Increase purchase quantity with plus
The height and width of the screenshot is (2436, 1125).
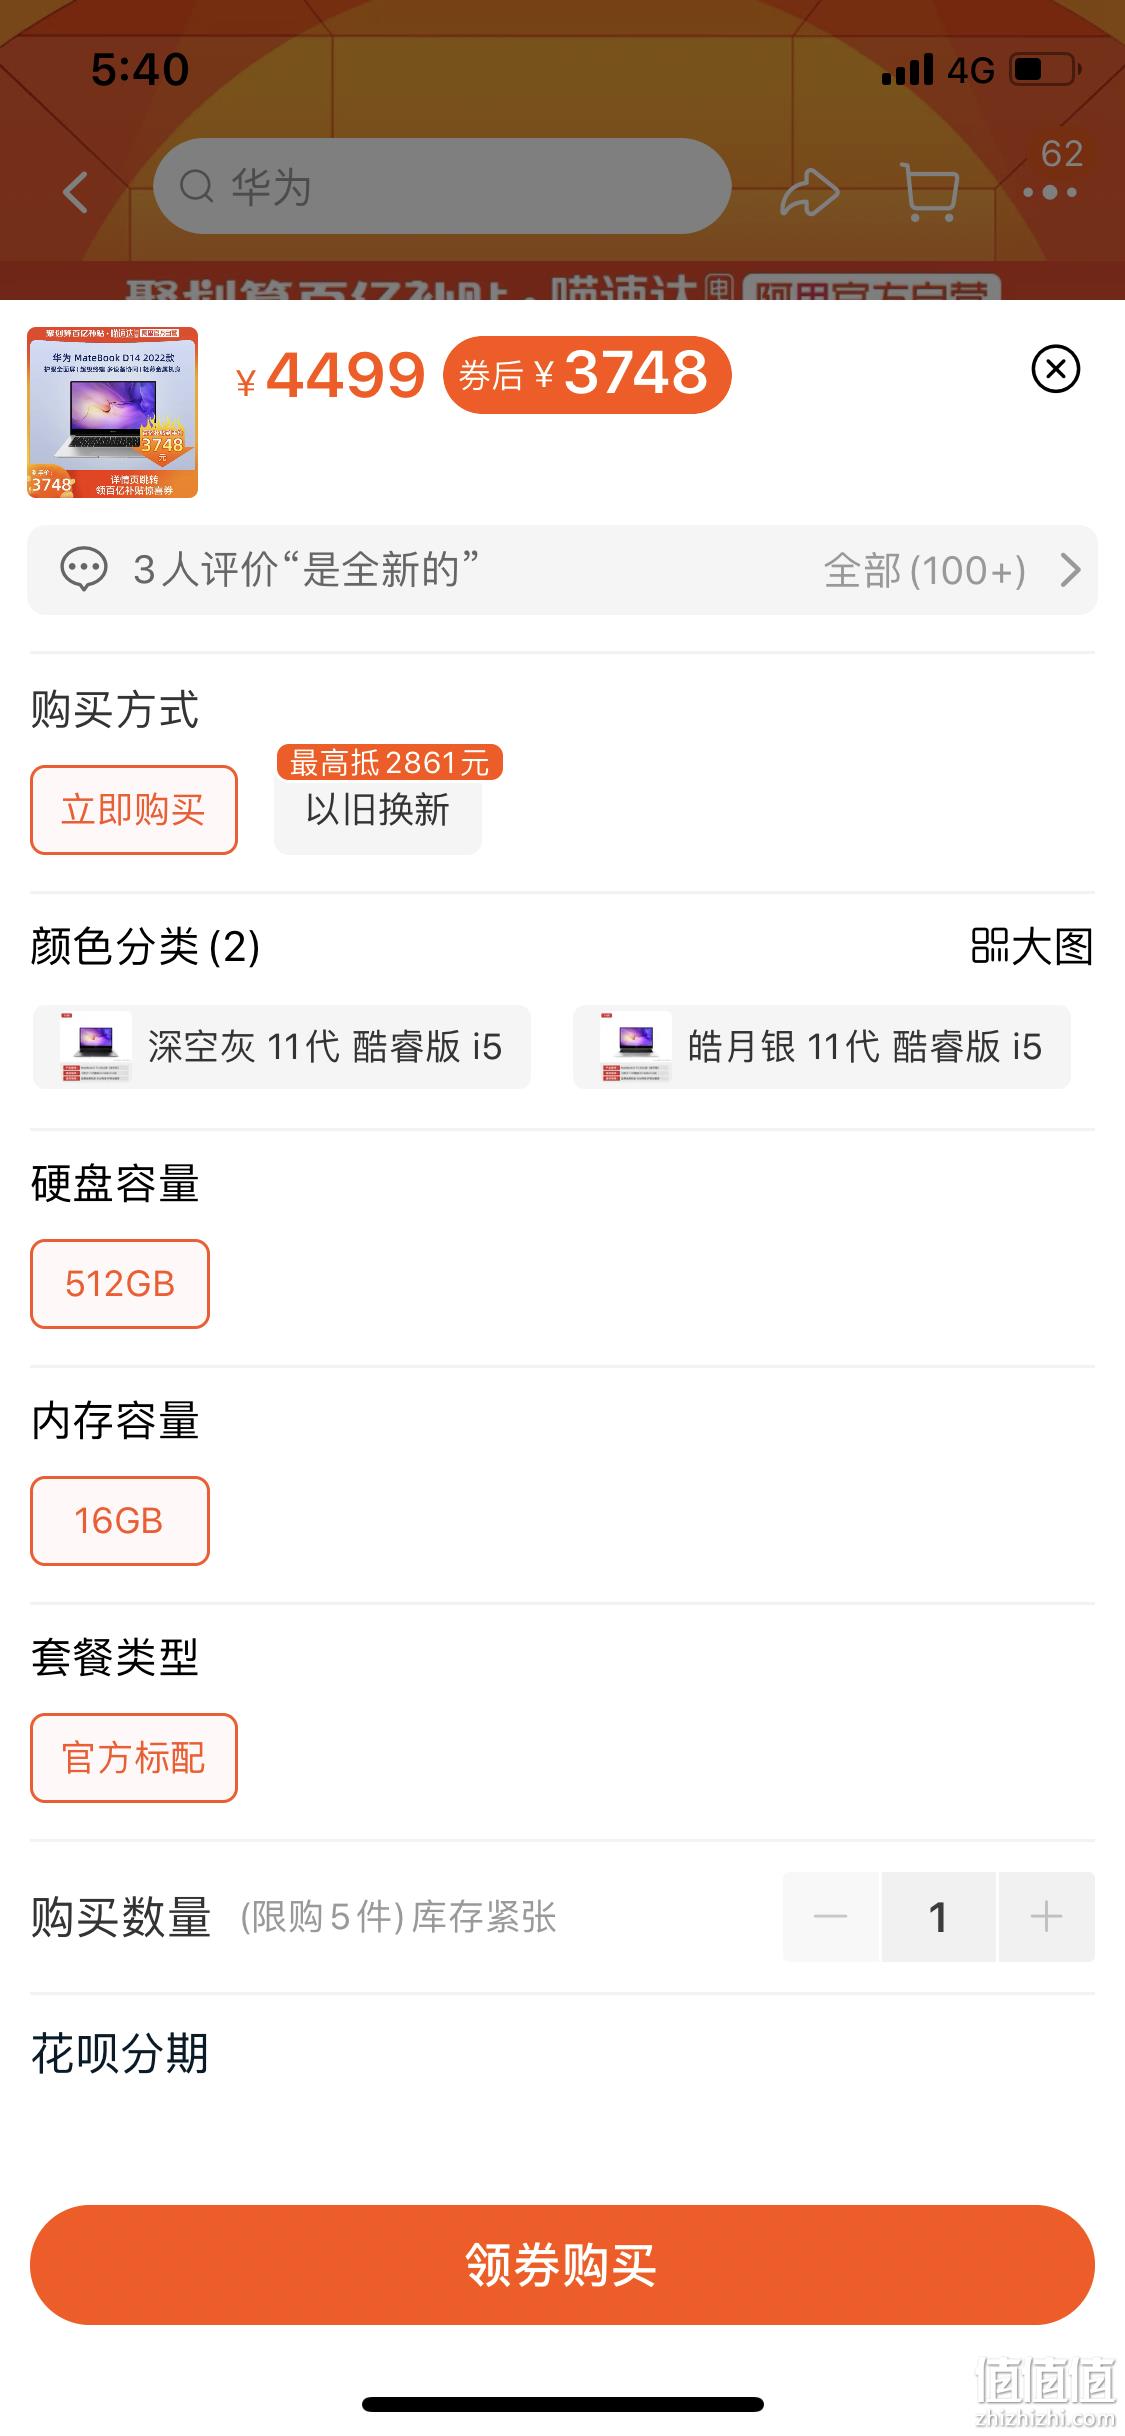tap(1046, 1917)
